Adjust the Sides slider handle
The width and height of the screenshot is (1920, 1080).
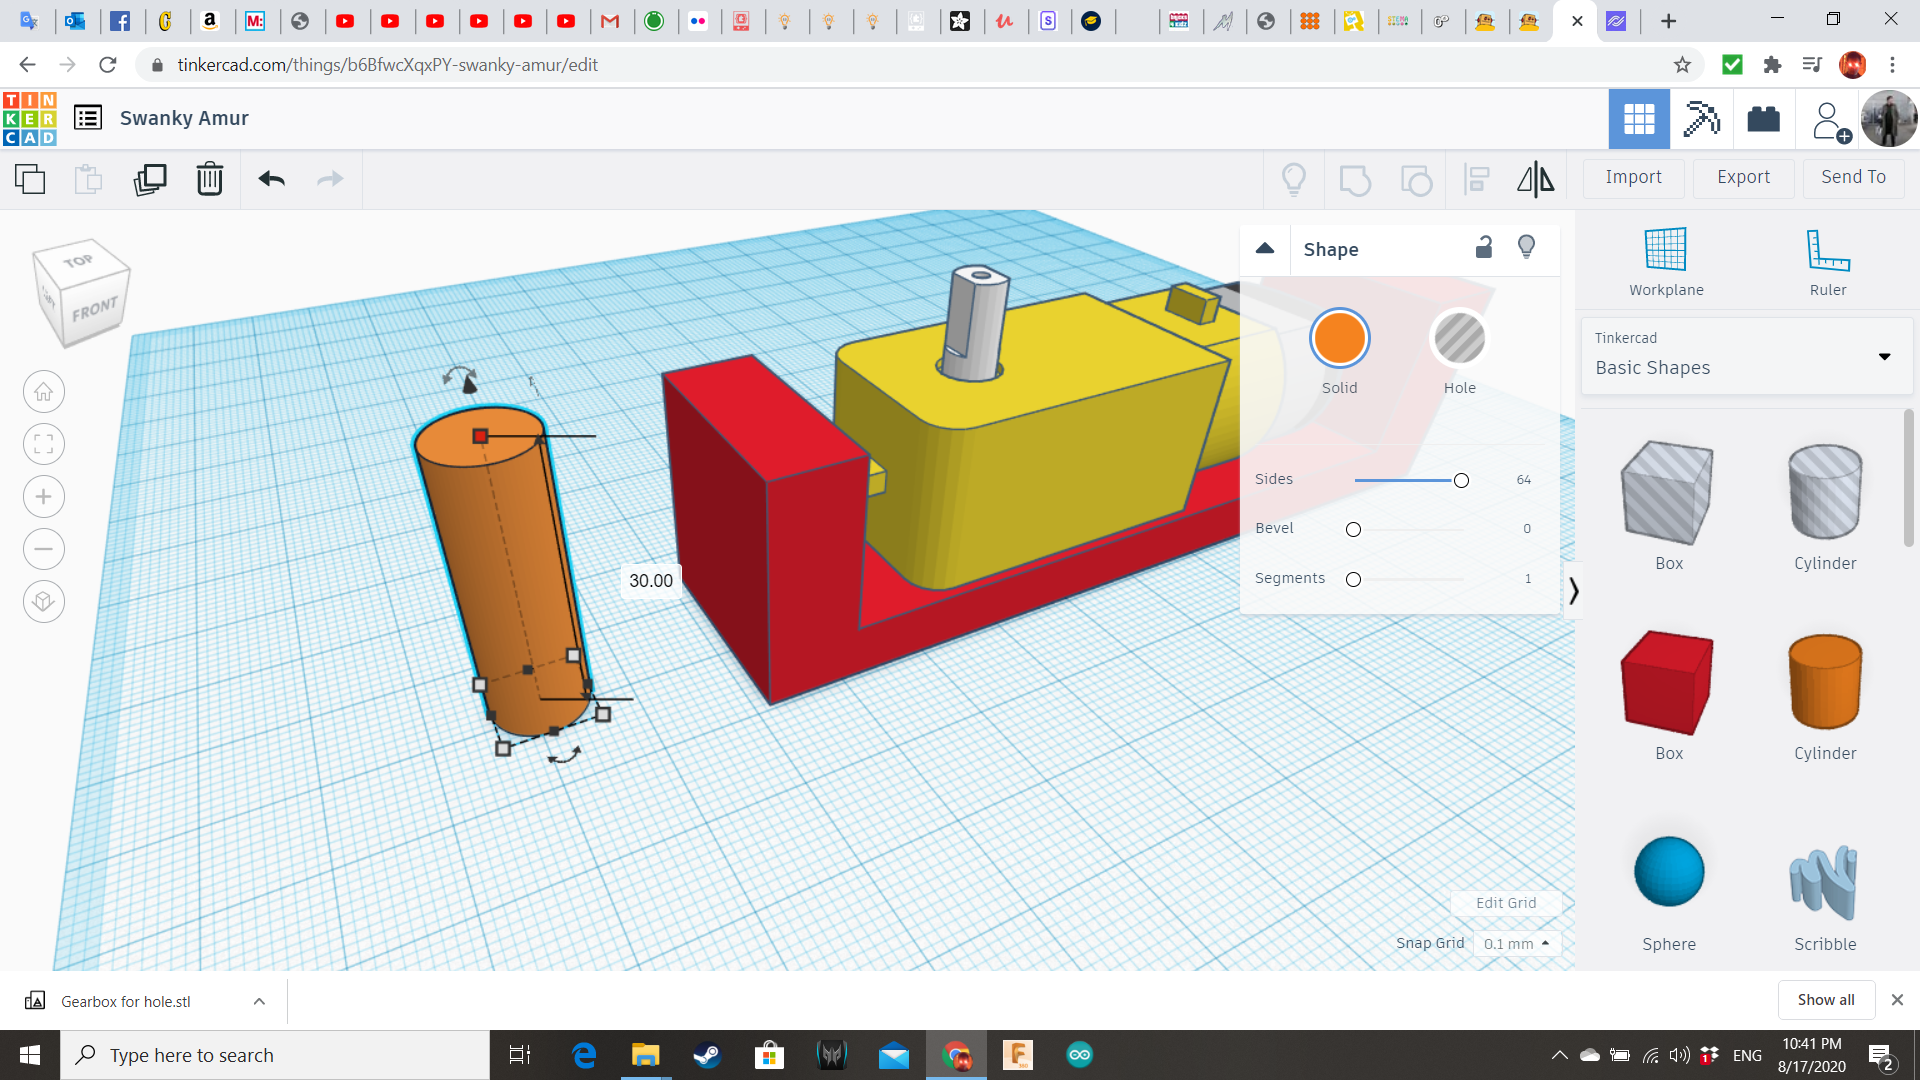[1460, 480]
